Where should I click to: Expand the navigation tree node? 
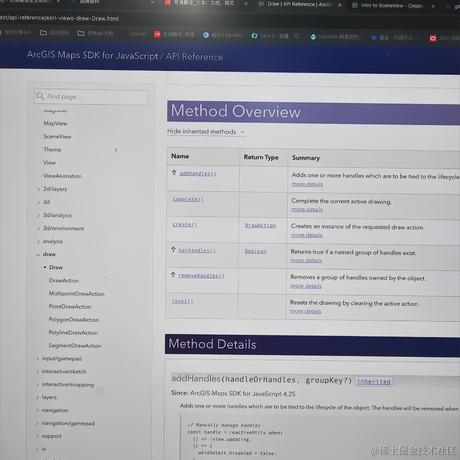37,410
